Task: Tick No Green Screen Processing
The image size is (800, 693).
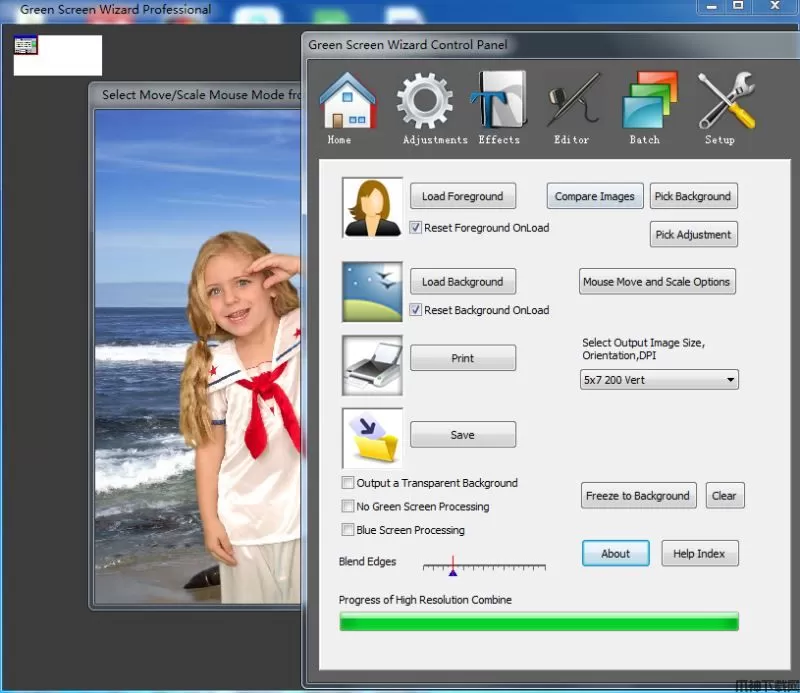Action: coord(348,507)
